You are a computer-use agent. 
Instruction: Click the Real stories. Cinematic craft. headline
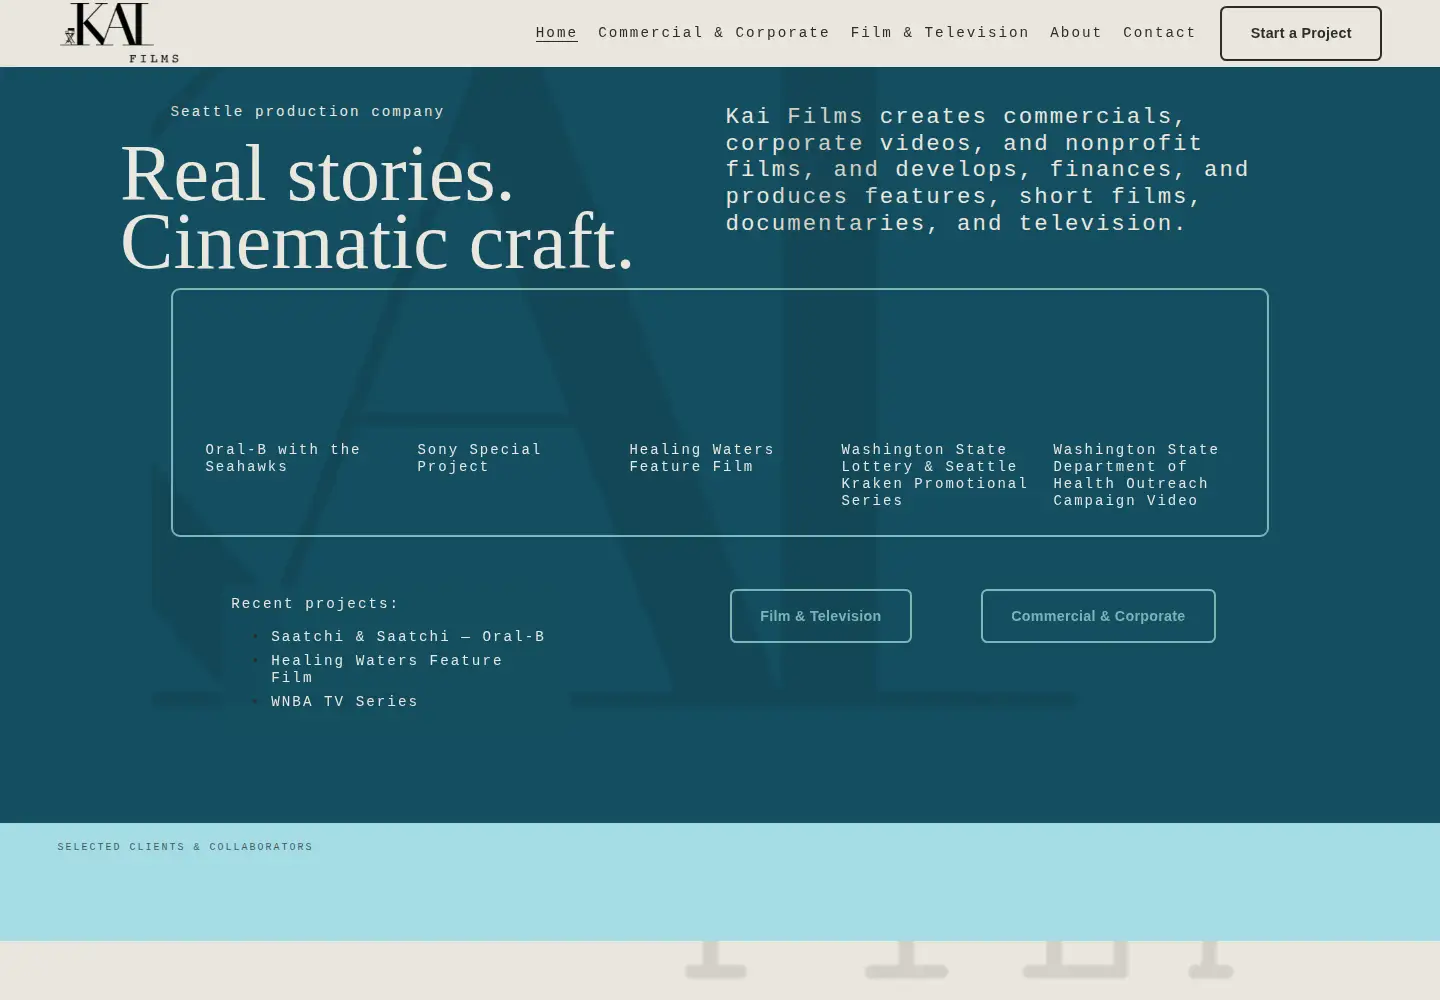378,208
